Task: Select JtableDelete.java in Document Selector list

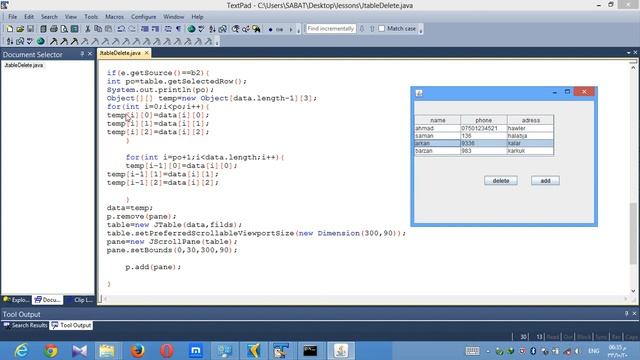Action: (24, 65)
